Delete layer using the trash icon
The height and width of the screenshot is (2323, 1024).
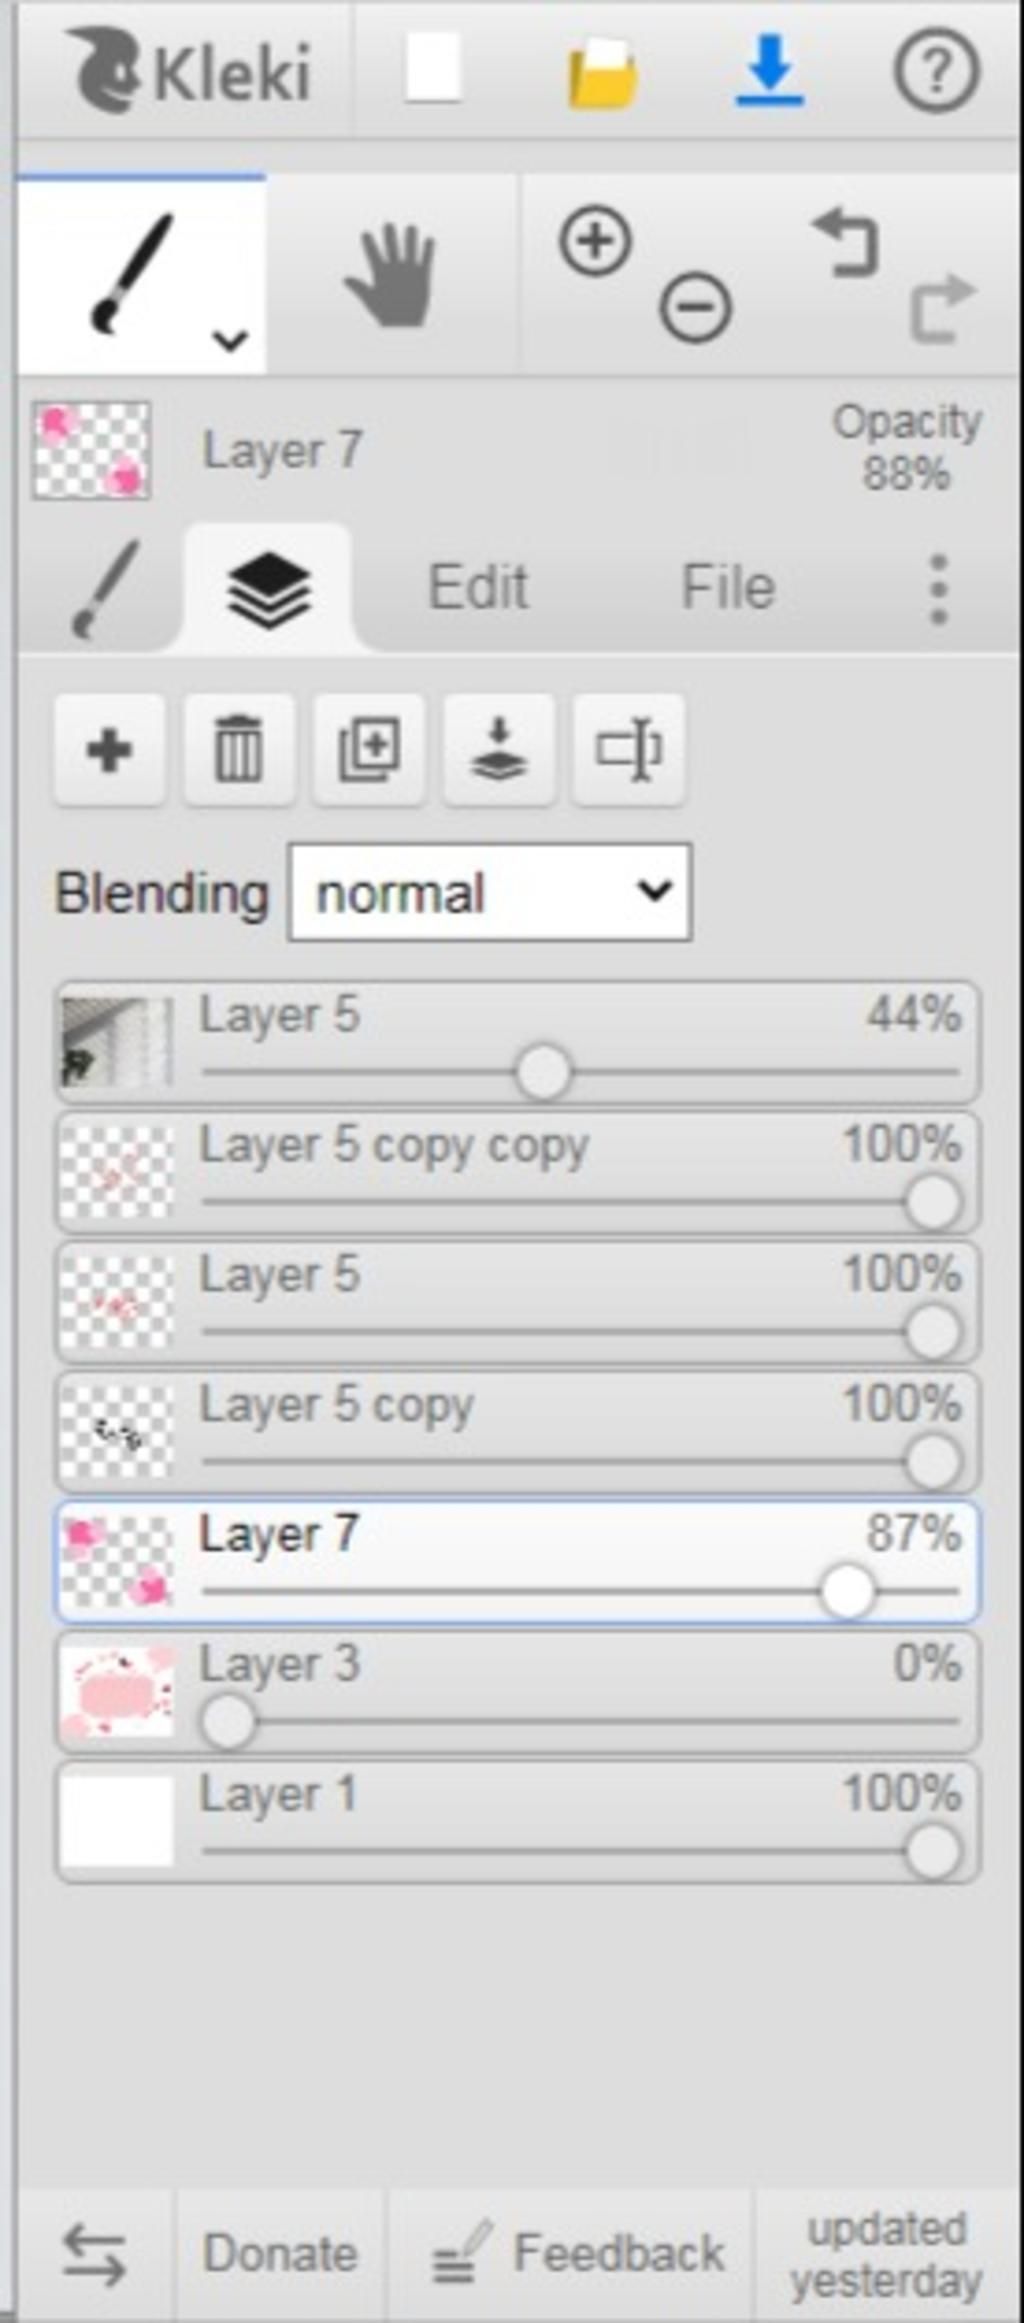click(x=239, y=750)
